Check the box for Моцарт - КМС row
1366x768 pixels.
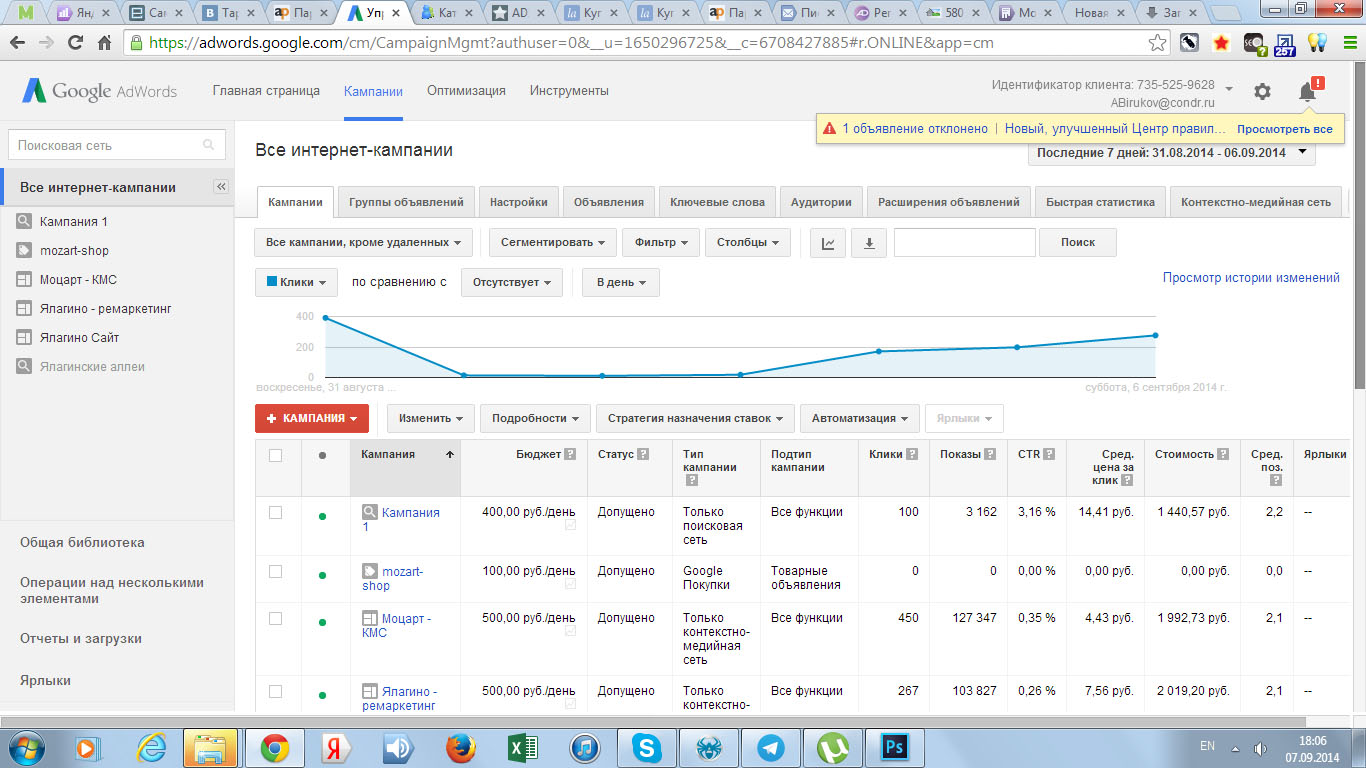coord(276,618)
